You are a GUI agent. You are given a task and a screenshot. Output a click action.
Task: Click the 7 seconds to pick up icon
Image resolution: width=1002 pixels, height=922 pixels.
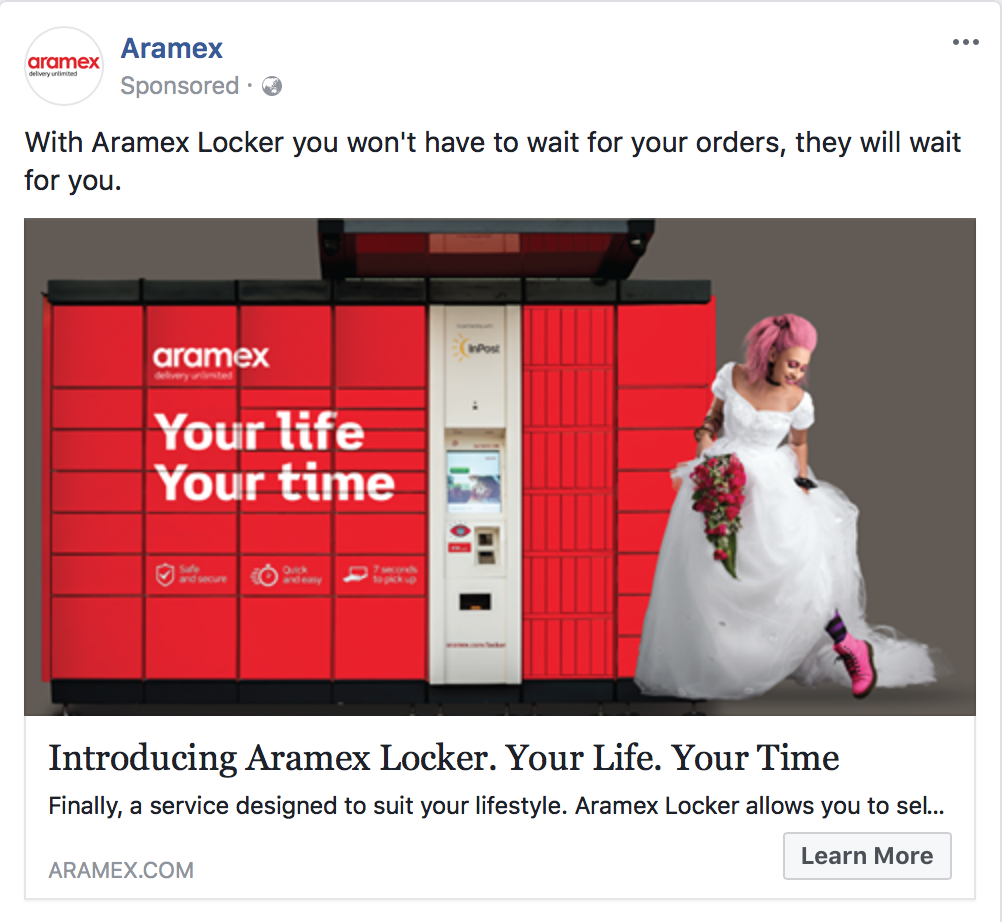point(355,574)
